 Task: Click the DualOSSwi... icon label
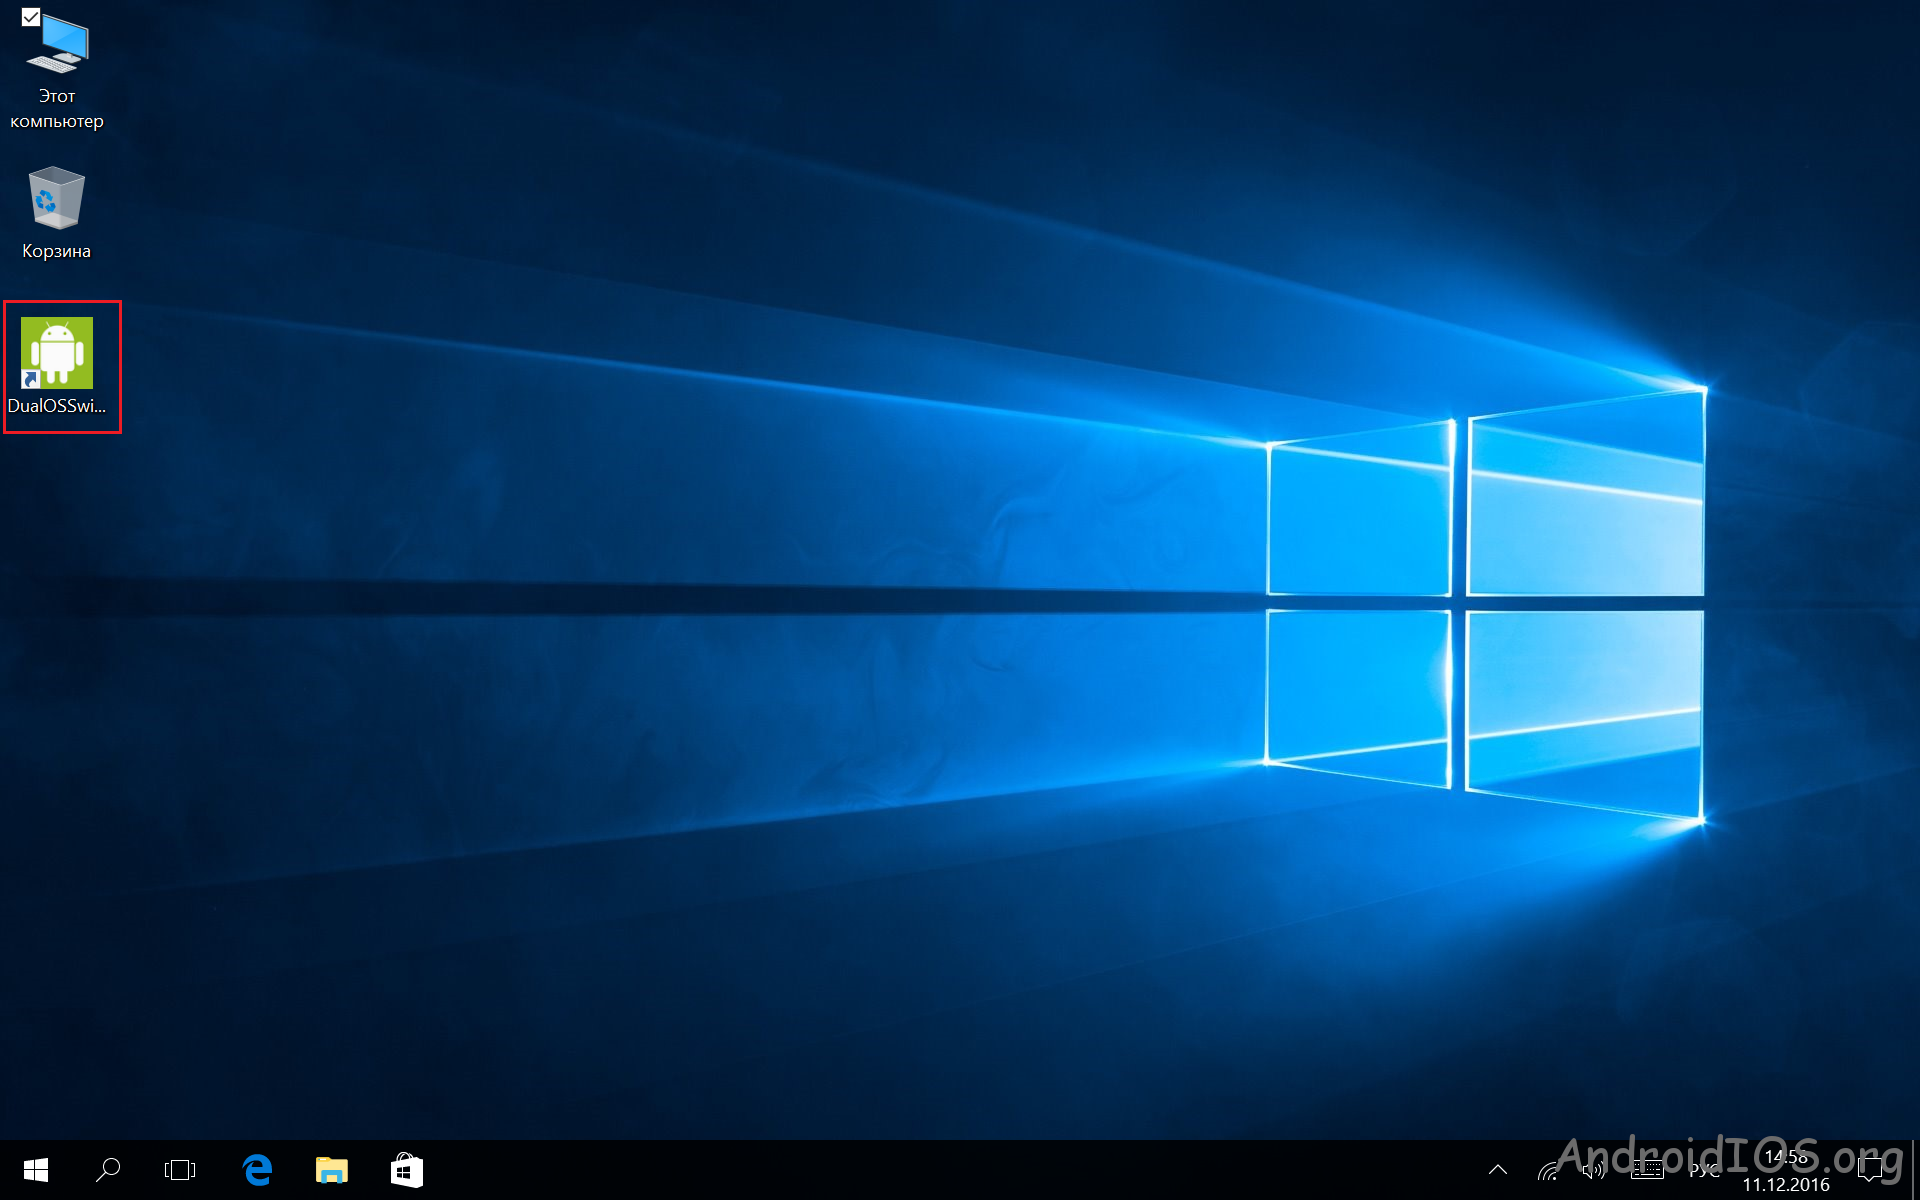[x=57, y=406]
